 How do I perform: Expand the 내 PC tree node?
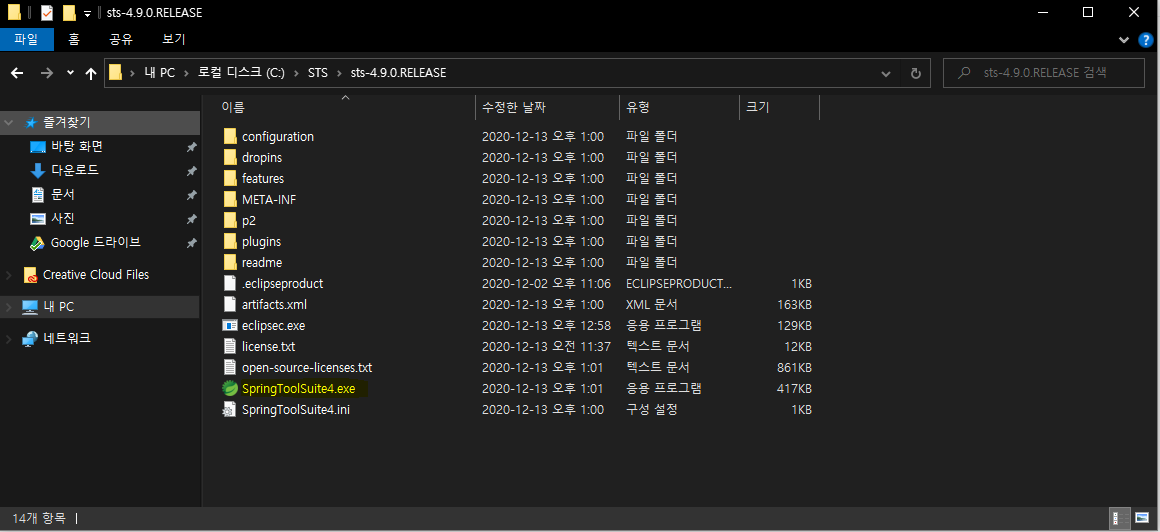pyautogui.click(x=9, y=307)
